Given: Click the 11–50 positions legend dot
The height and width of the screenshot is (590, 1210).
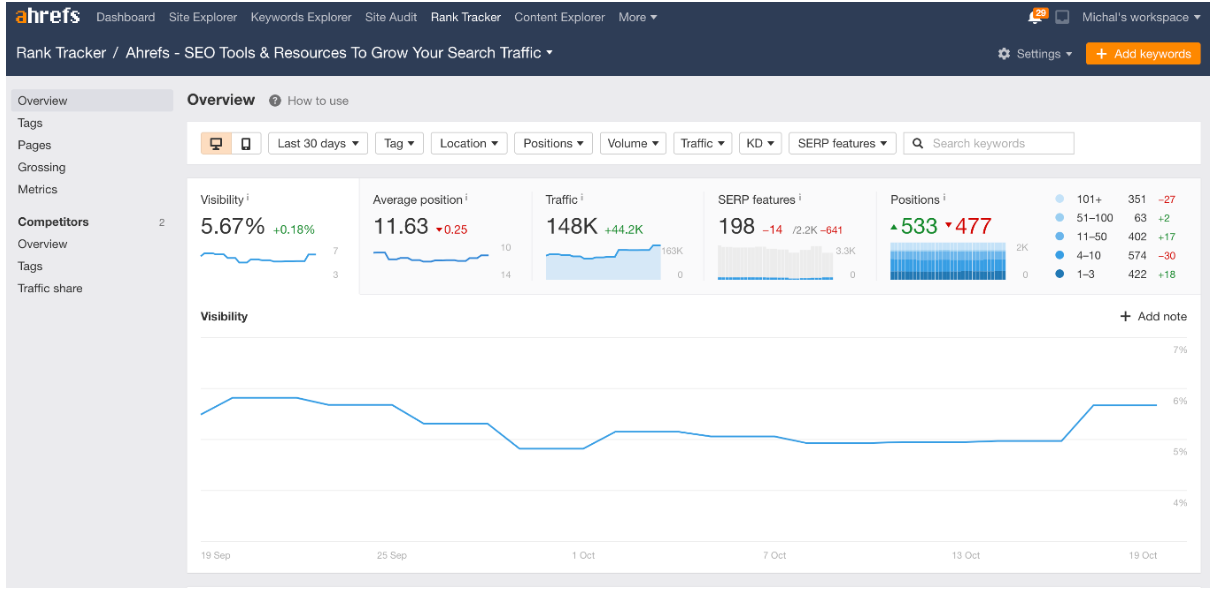Looking at the screenshot, I should (1060, 236).
